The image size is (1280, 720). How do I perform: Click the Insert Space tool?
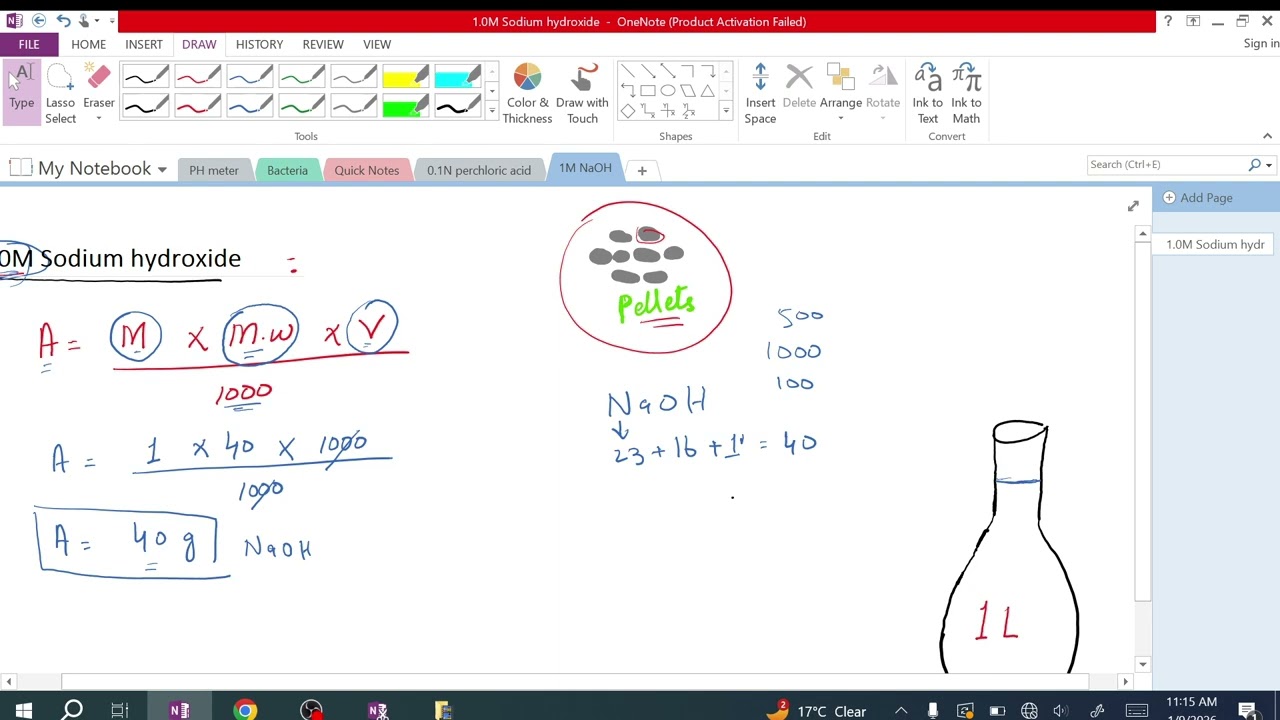tap(760, 94)
